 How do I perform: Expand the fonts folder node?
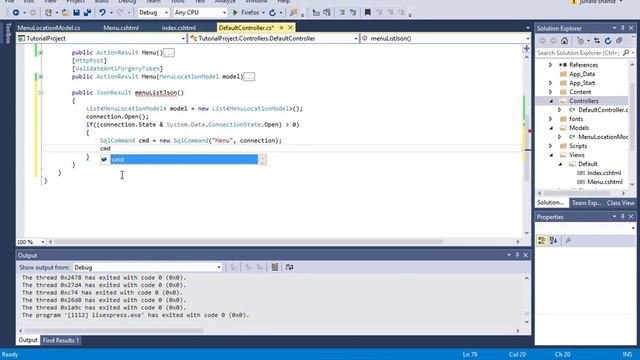click(551, 119)
